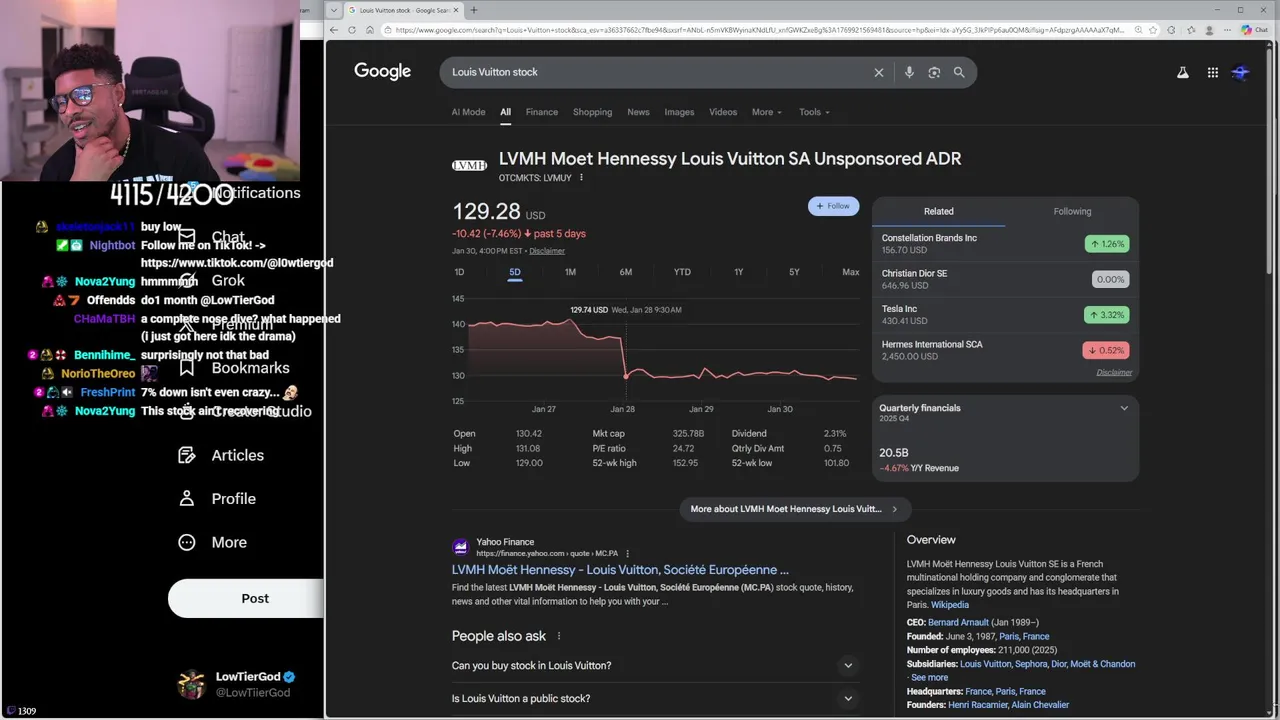The height and width of the screenshot is (720, 1280).
Task: Open the tab search dropdown arrow
Action: tap(333, 10)
